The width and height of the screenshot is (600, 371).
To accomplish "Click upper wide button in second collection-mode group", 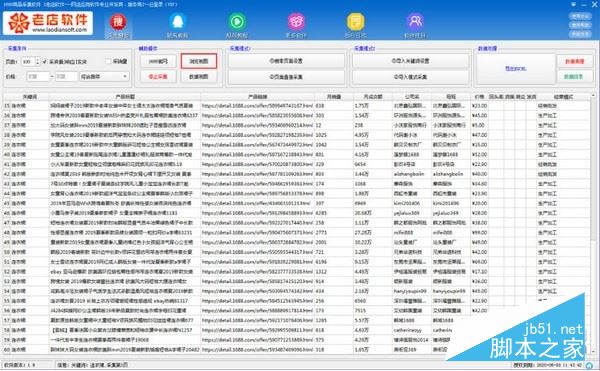I will click(x=410, y=61).
